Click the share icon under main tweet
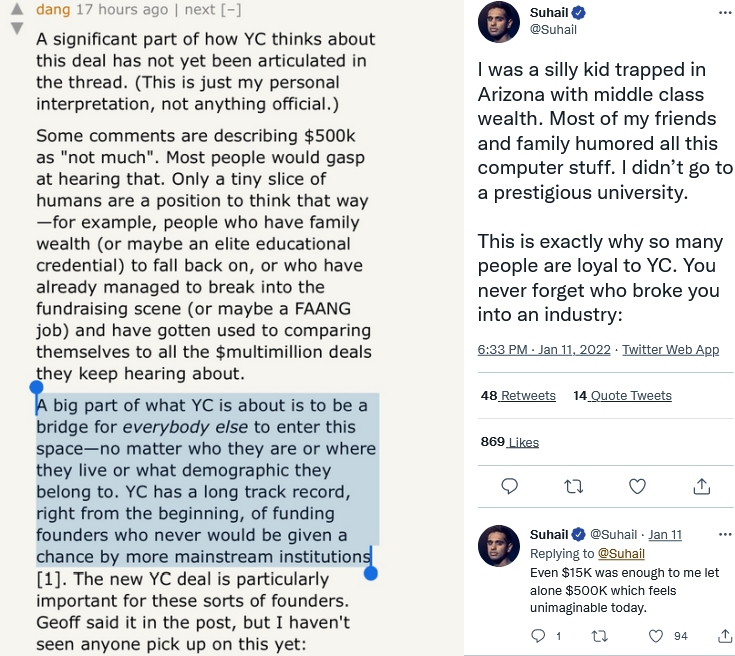735x656 pixels. pyautogui.click(x=702, y=486)
